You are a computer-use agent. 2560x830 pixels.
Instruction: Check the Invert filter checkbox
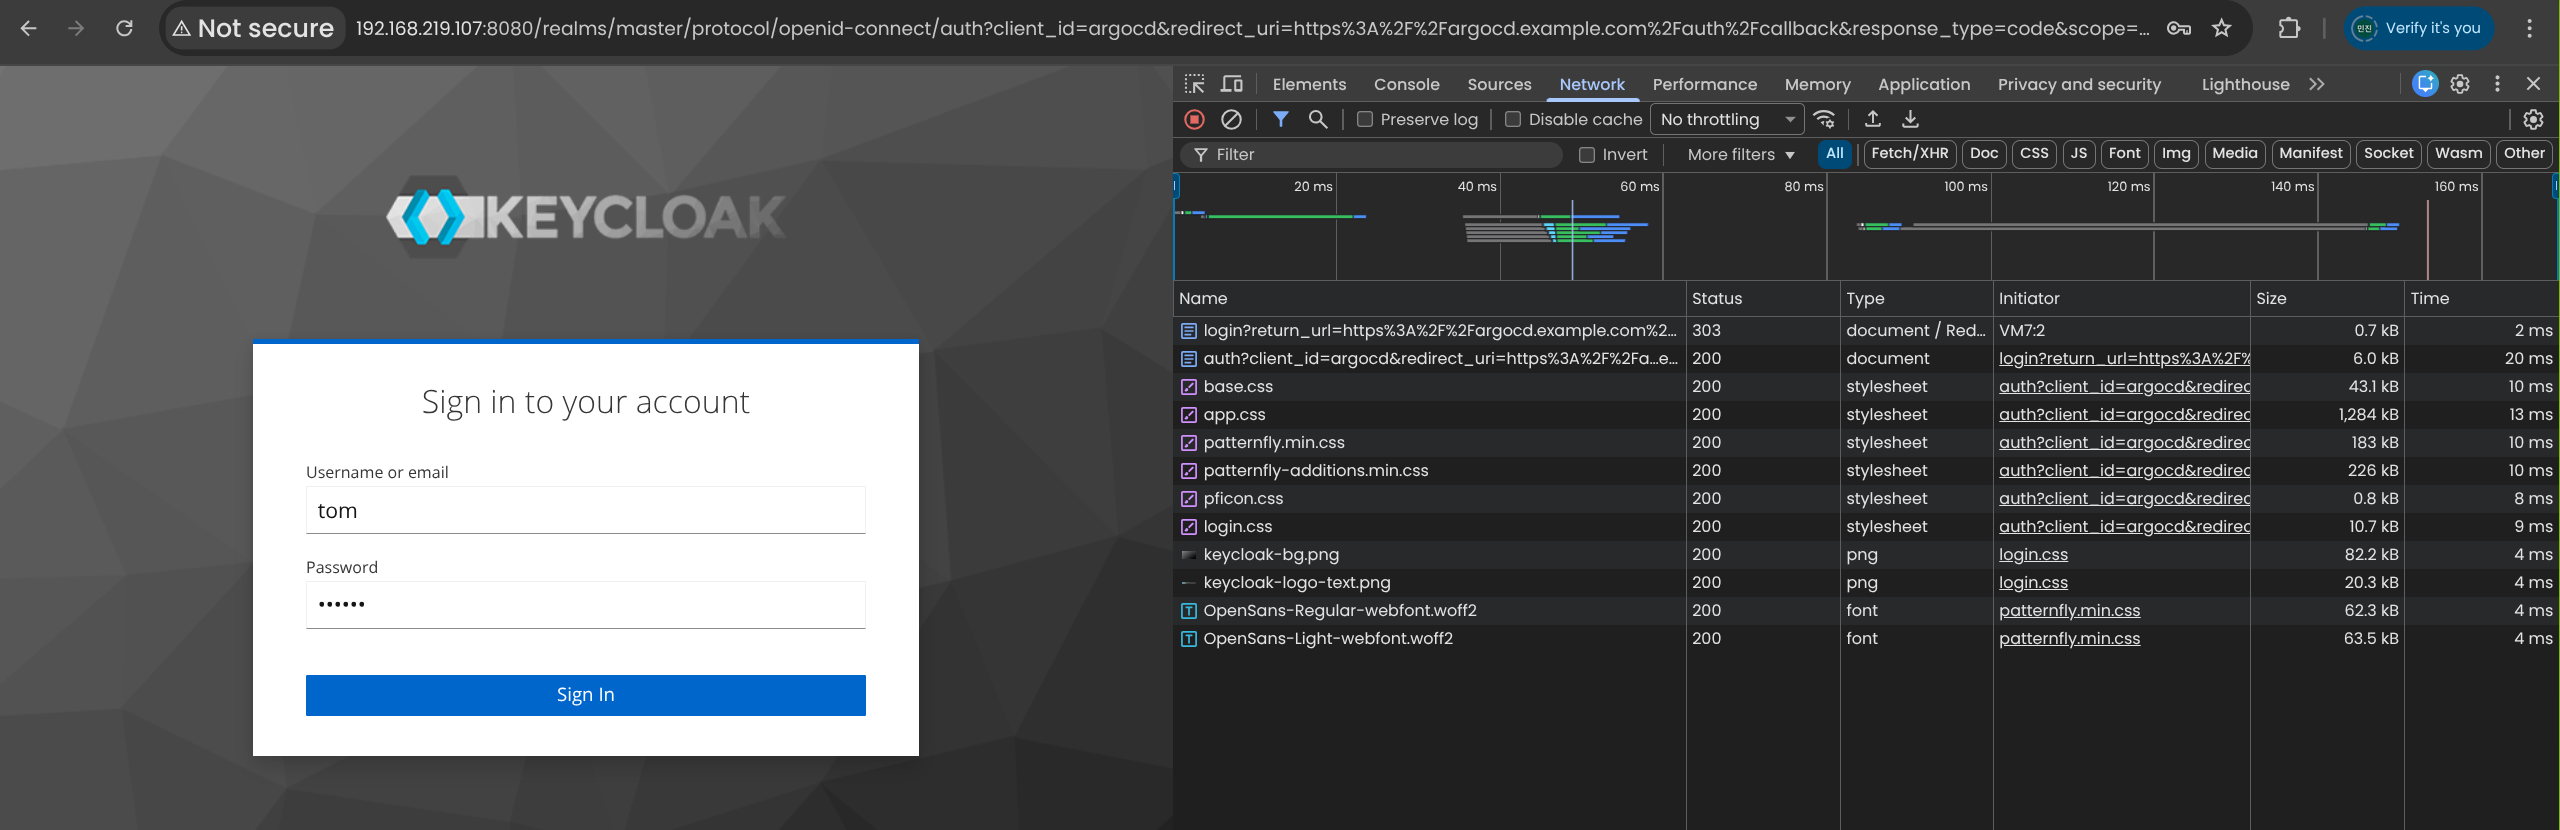point(1586,154)
